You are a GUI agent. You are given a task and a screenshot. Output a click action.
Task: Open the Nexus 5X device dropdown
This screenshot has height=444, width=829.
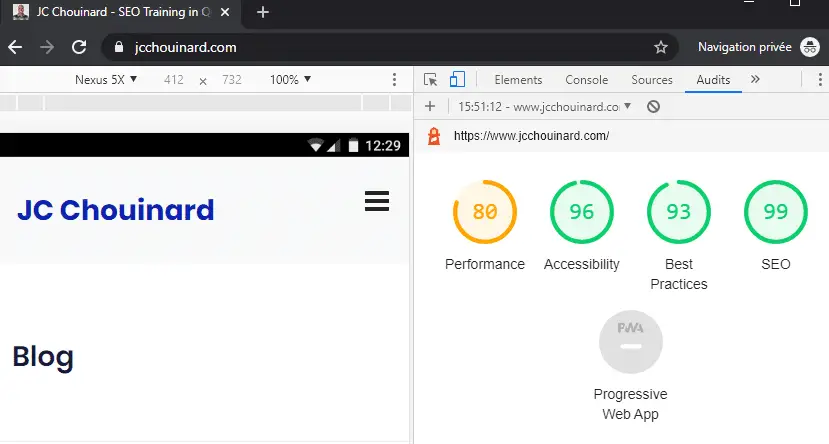[x=106, y=80]
